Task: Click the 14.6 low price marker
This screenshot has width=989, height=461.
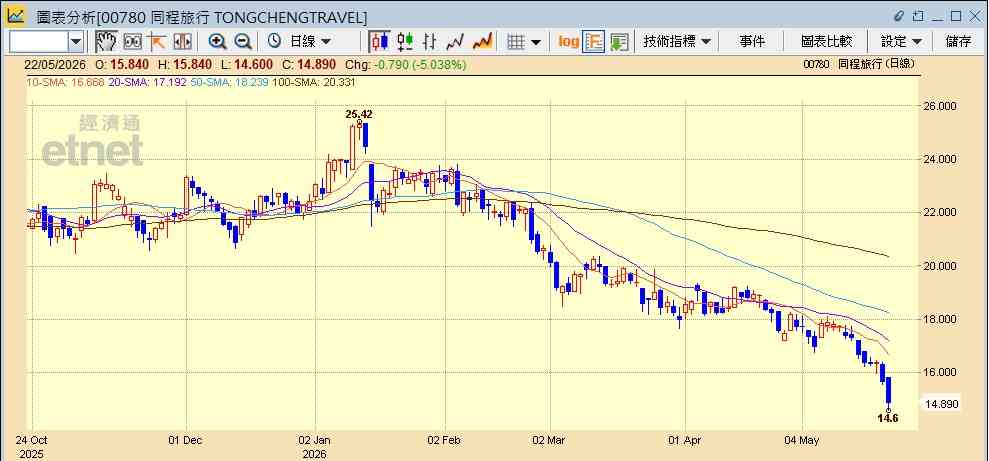Action: coord(889,419)
